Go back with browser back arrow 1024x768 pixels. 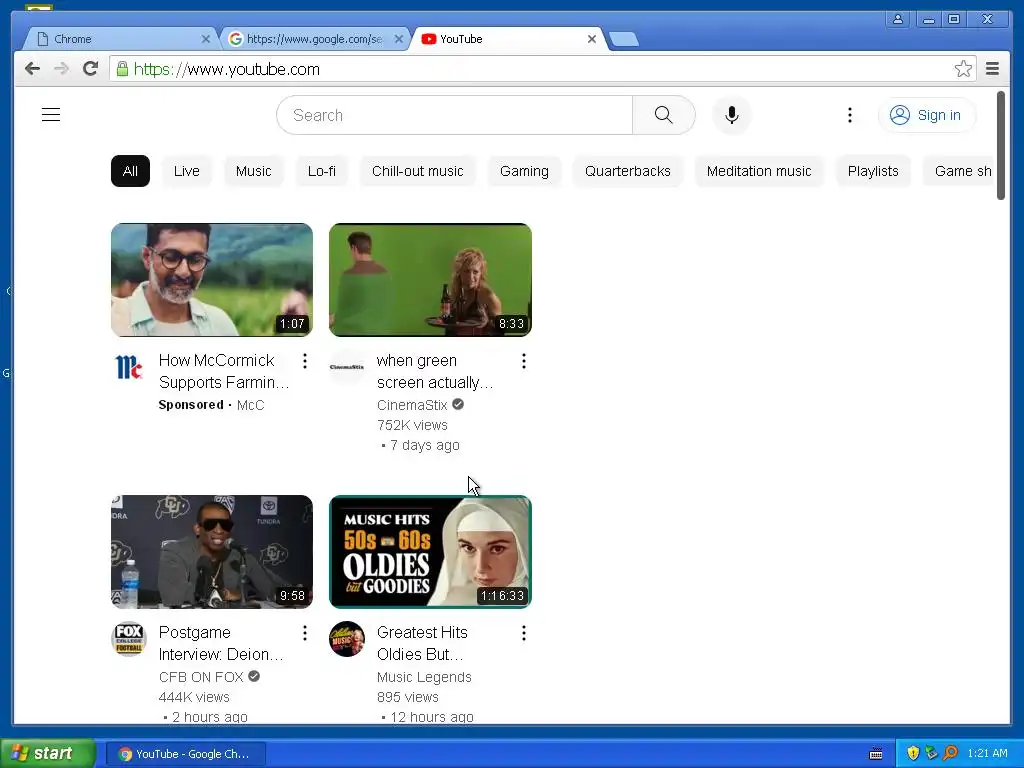pyautogui.click(x=32, y=69)
